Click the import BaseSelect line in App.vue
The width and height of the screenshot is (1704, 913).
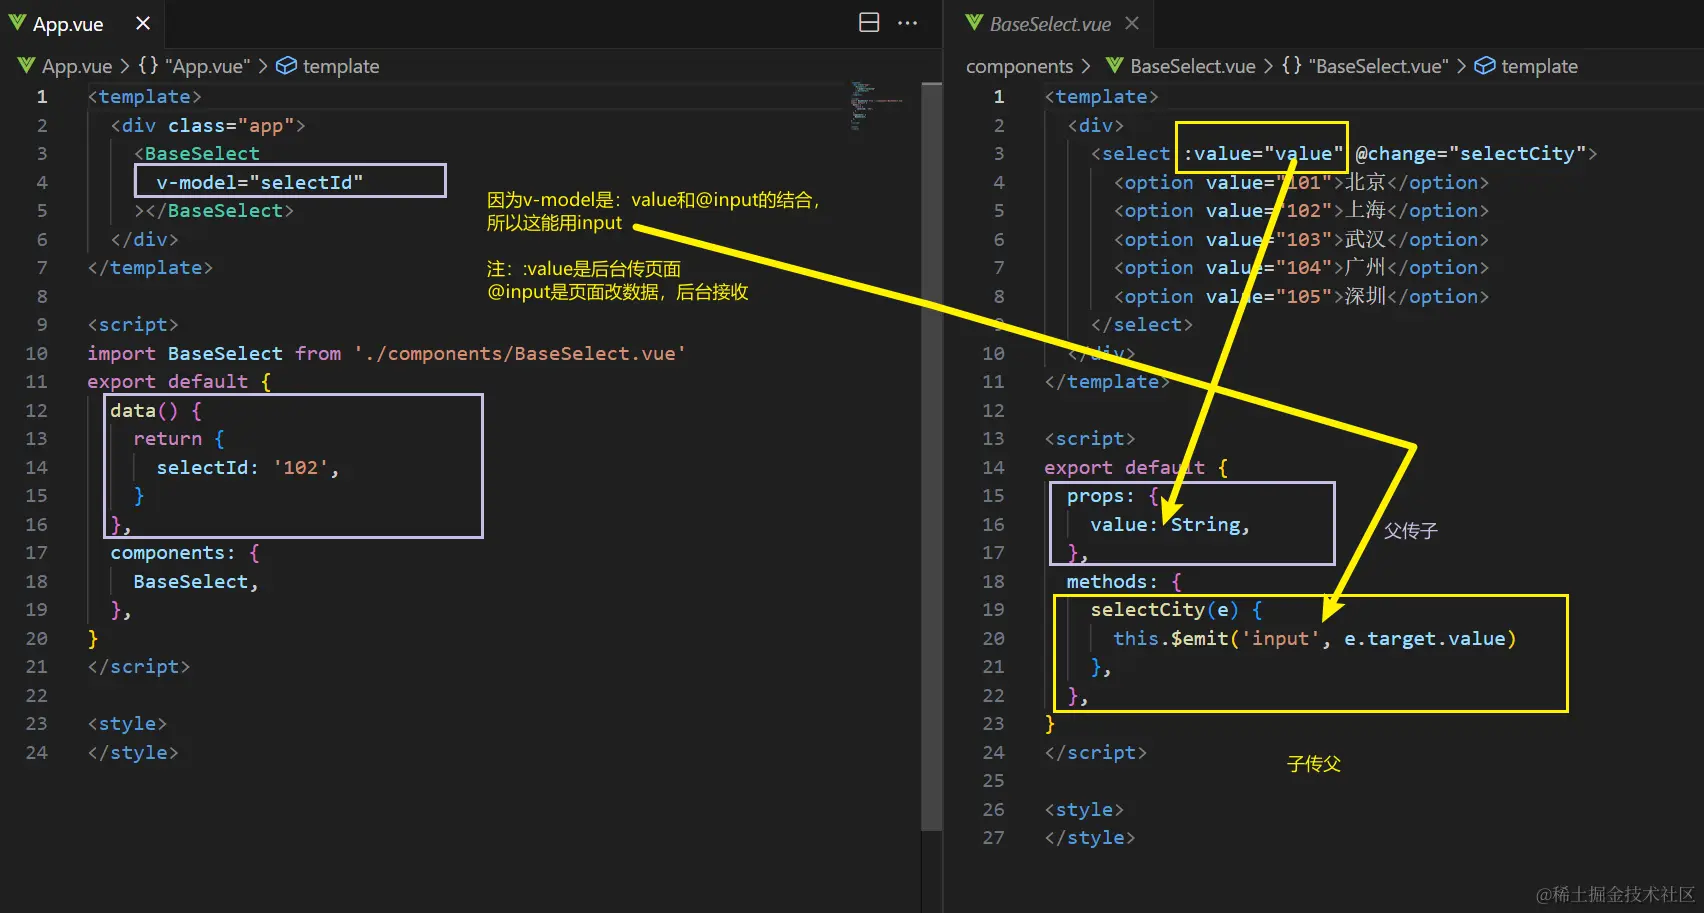[386, 353]
